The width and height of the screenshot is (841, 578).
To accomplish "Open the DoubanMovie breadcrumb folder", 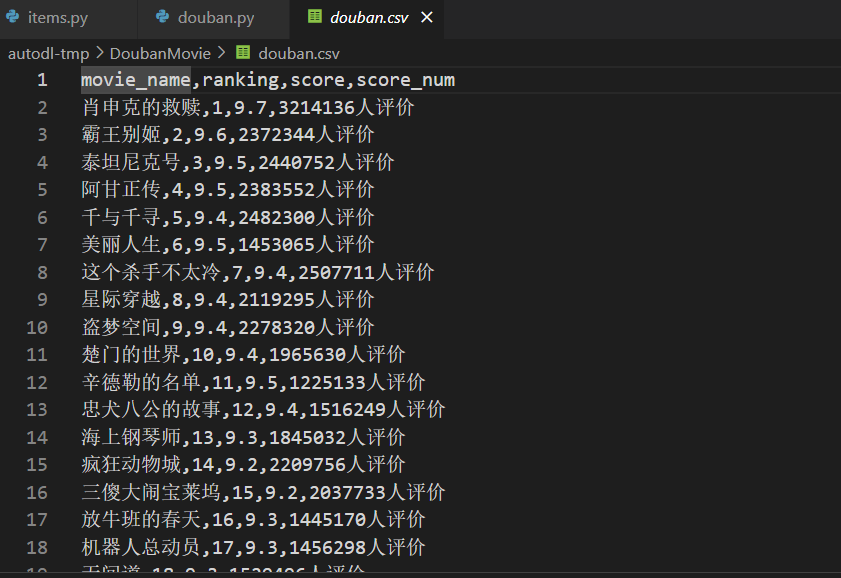I will pyautogui.click(x=160, y=54).
